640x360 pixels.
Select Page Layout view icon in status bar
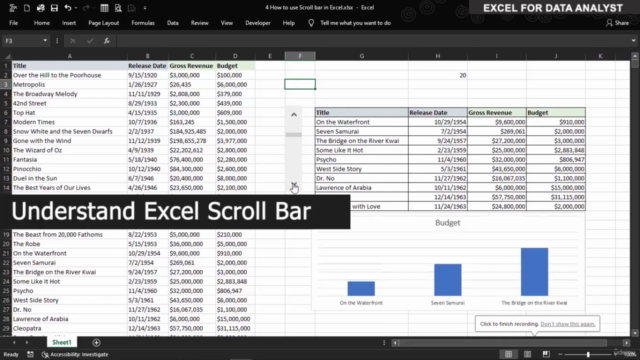coord(527,354)
